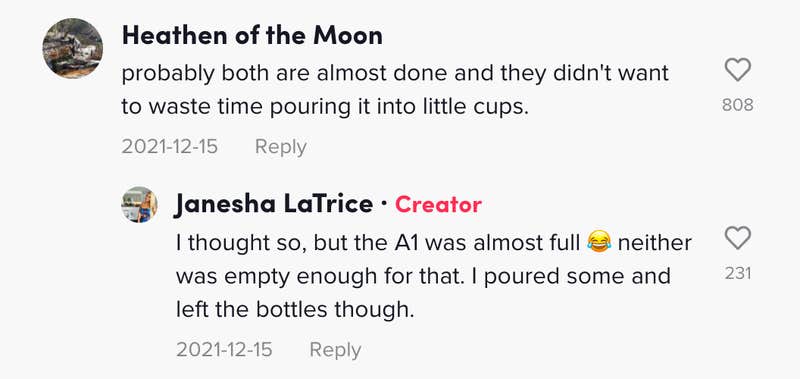Click the 808 like count
Screen dimensions: 800x379
tap(738, 105)
